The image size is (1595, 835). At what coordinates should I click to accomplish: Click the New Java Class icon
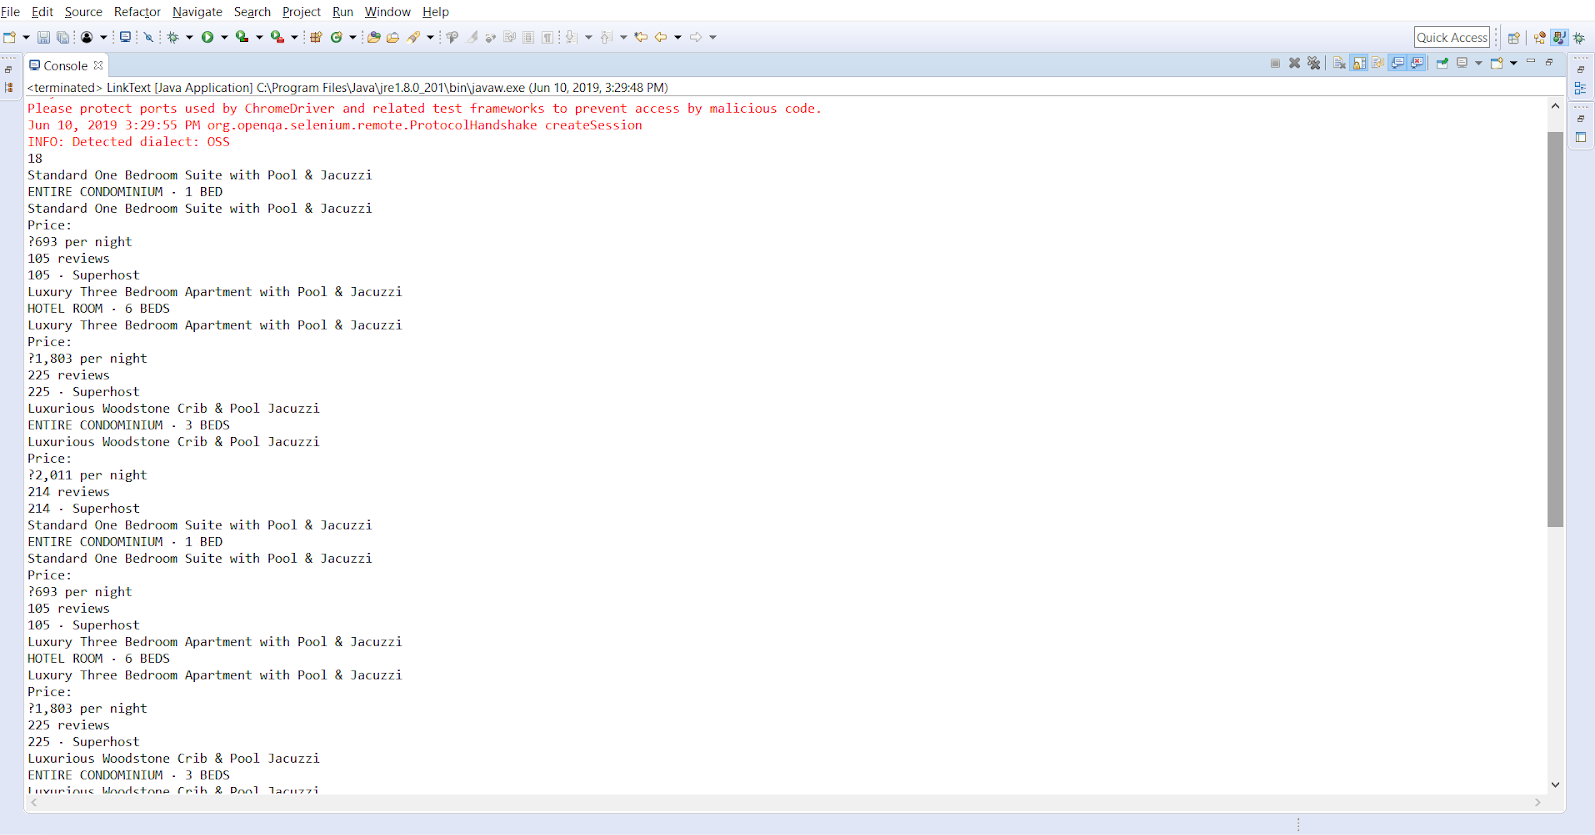[336, 37]
